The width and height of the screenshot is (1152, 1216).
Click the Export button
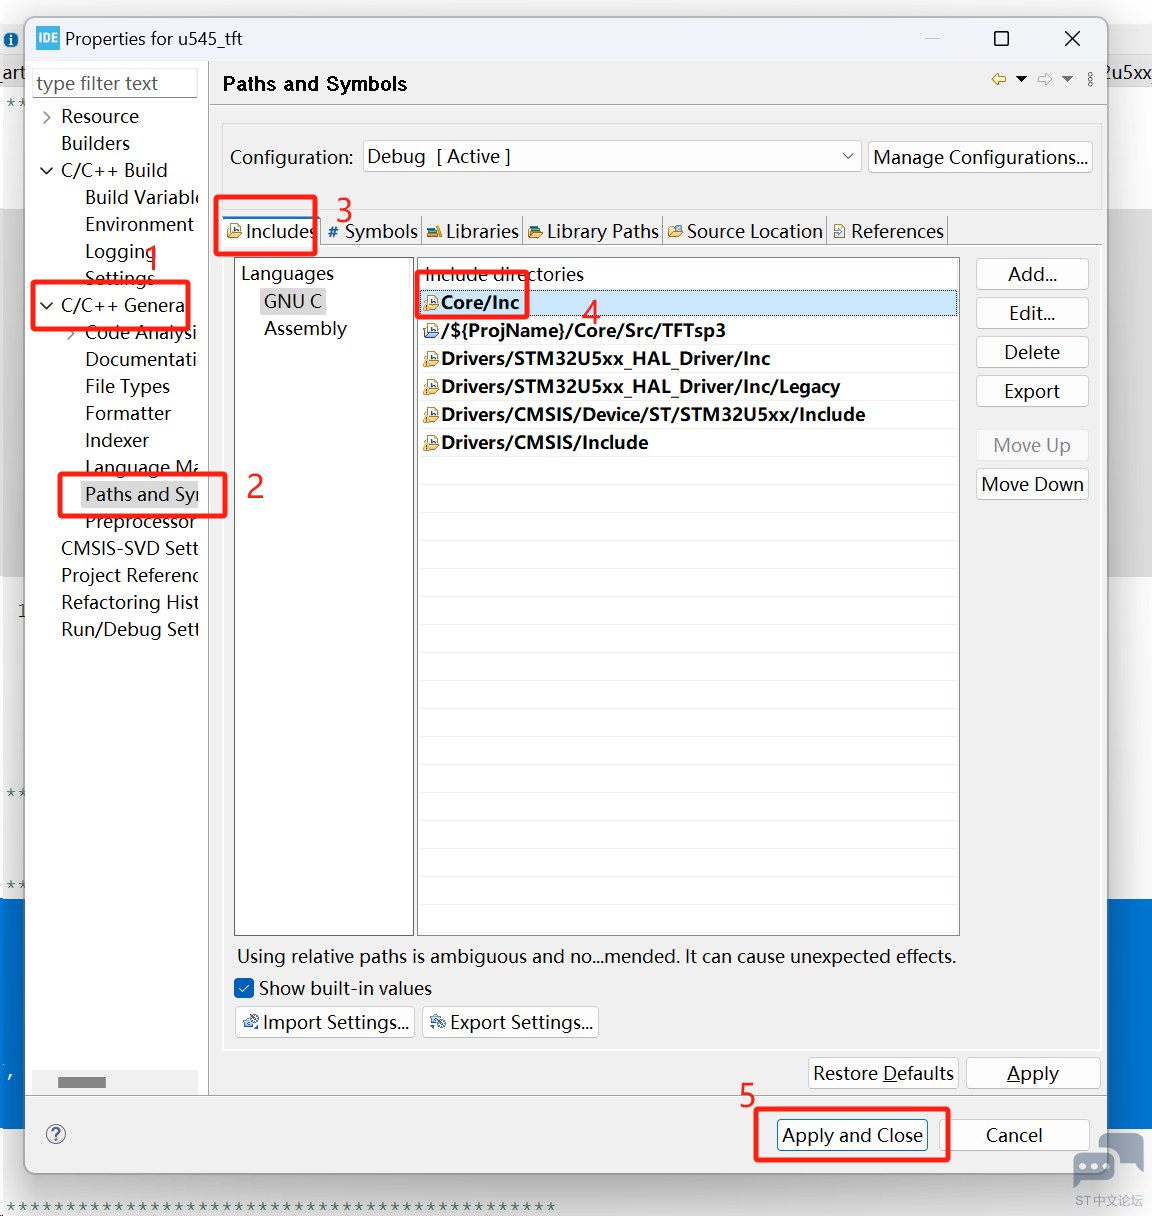[1032, 391]
